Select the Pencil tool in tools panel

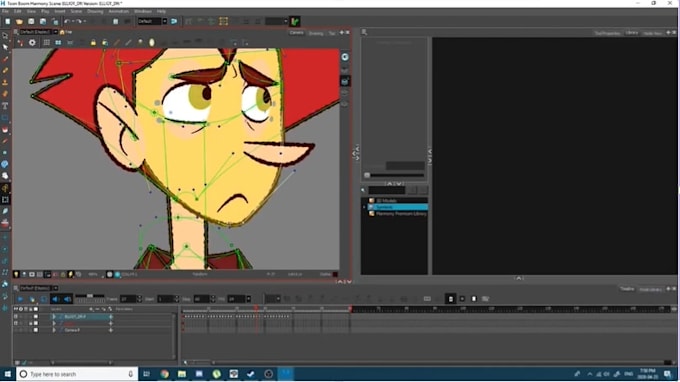5,70
